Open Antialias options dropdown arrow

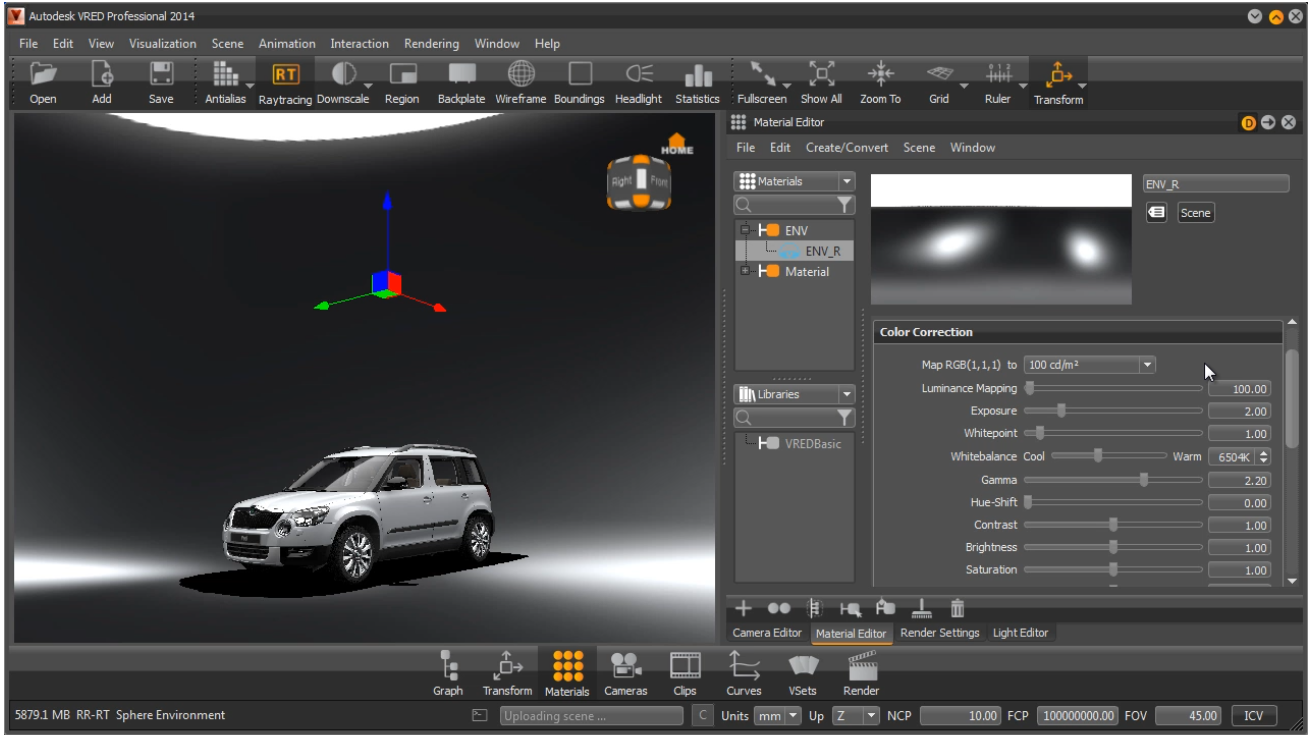pyautogui.click(x=250, y=86)
